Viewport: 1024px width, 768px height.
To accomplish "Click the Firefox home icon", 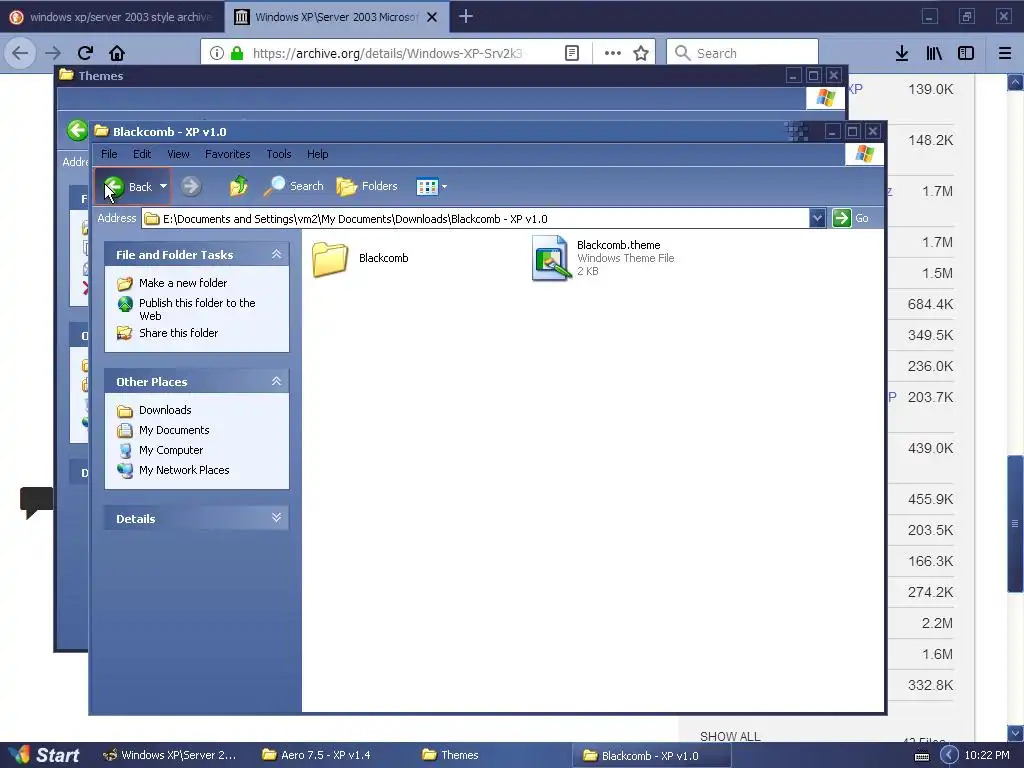I will pos(116,53).
